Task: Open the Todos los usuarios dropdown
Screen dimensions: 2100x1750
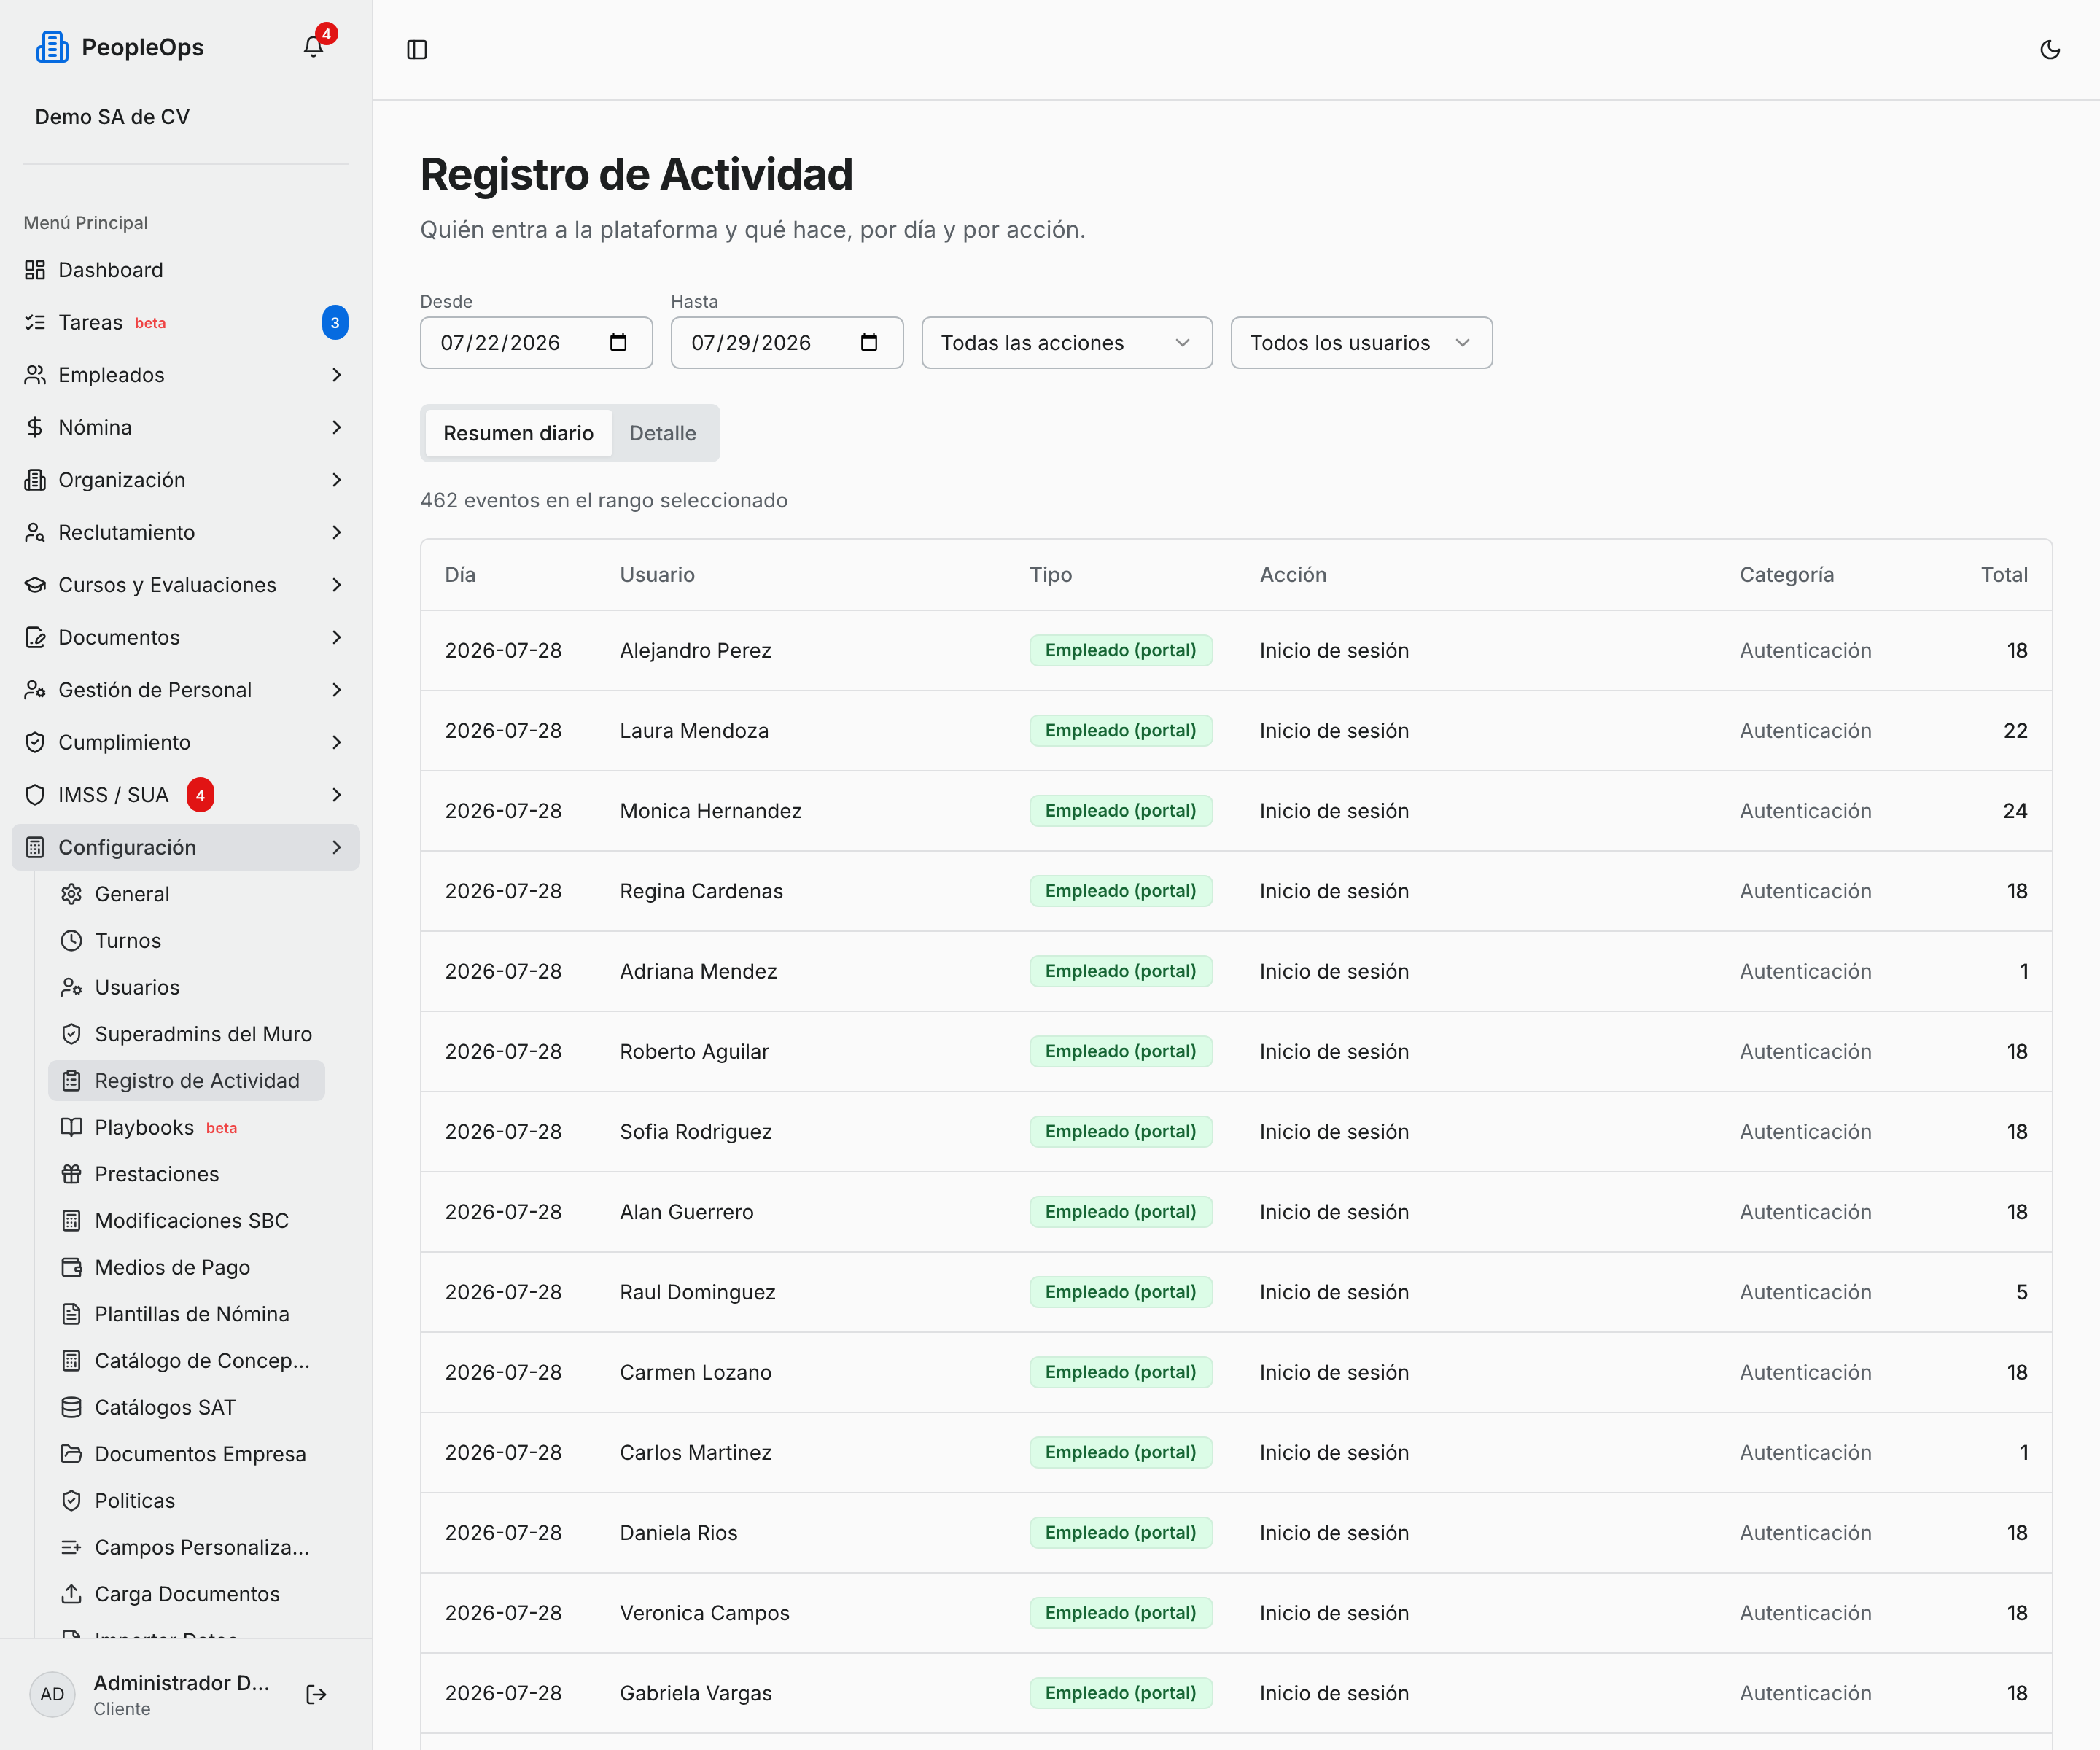Action: 1361,343
